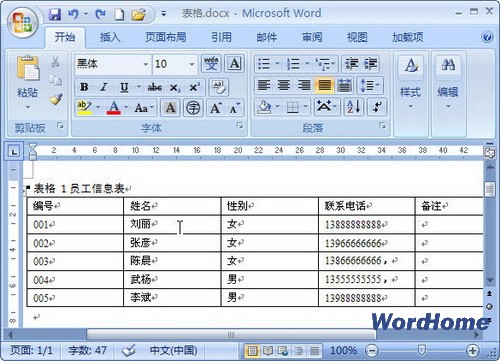This screenshot has width=500, height=361.
Task: Open the Office button menu
Action: click(23, 22)
